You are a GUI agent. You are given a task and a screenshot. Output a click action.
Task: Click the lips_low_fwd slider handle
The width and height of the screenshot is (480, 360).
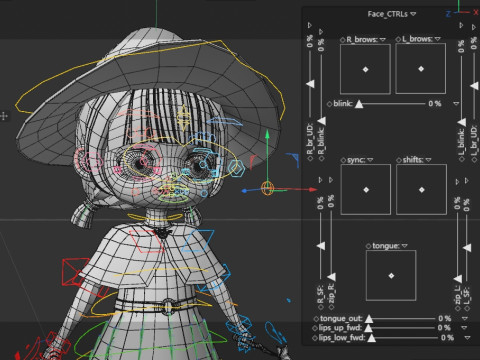(371, 338)
